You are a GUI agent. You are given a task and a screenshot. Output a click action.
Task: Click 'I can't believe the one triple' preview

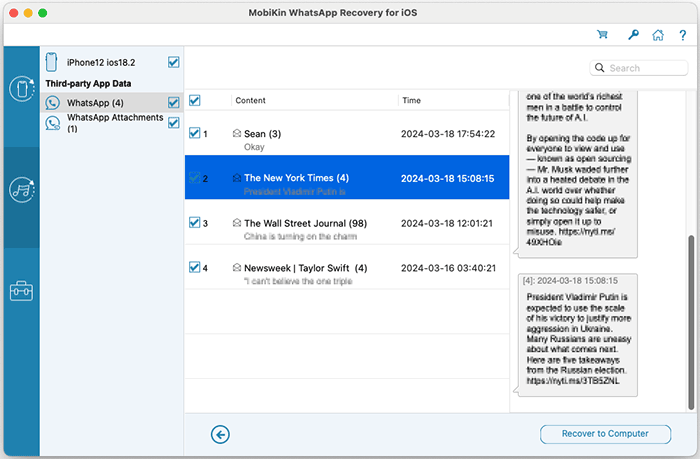(x=298, y=281)
